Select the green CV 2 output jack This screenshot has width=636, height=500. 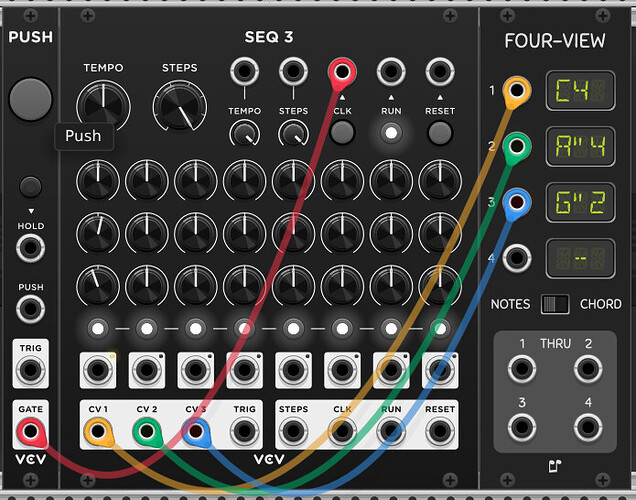click(x=146, y=431)
